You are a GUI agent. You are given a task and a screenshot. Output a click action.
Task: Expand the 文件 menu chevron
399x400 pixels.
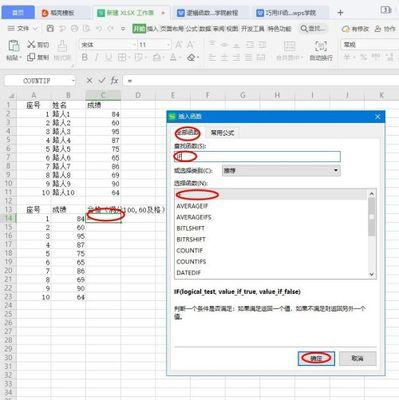point(35,29)
